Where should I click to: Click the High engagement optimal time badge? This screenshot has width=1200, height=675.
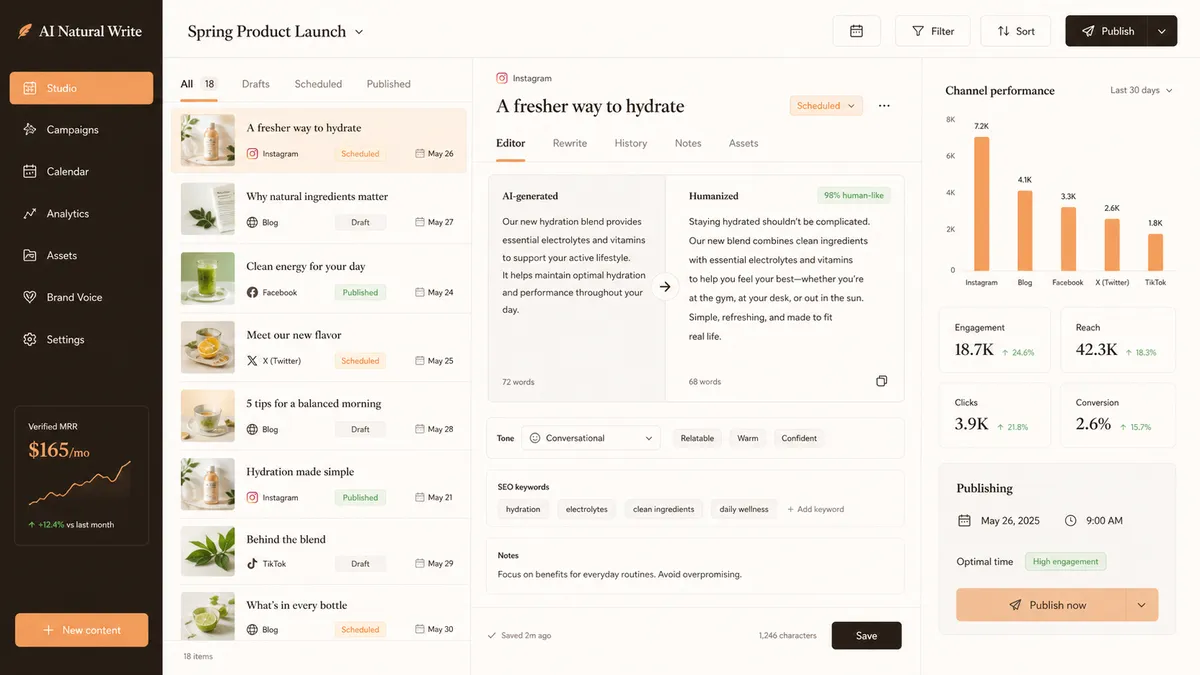point(1066,562)
